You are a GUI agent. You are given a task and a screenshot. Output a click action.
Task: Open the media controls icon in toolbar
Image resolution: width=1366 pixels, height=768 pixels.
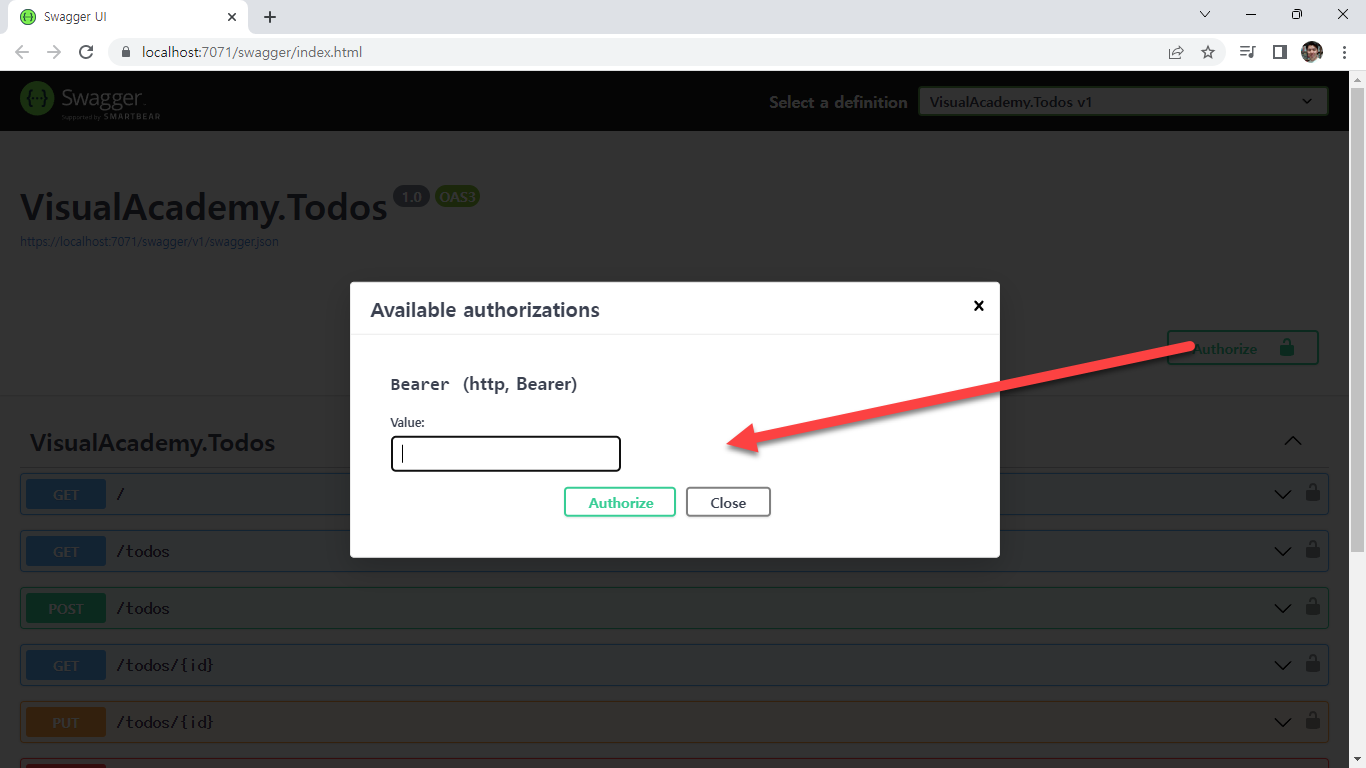pyautogui.click(x=1247, y=52)
